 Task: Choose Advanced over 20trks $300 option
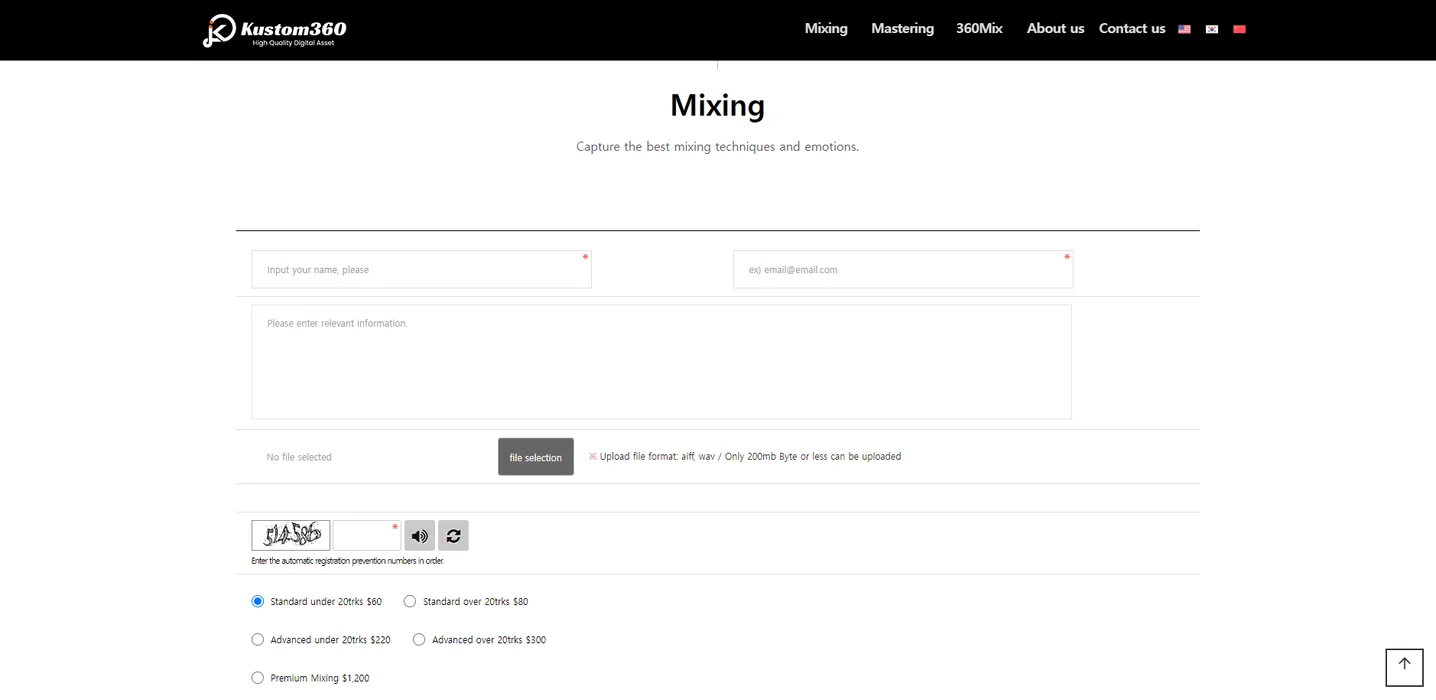click(x=419, y=640)
